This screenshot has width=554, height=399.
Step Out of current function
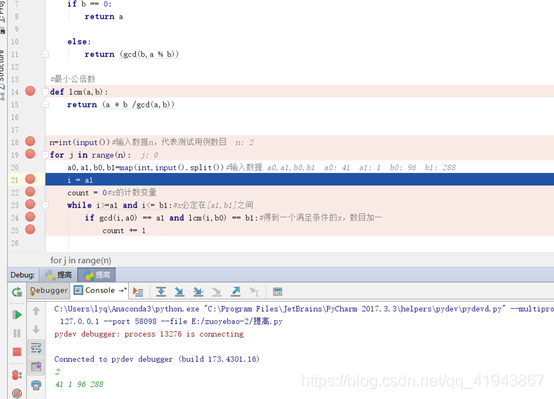click(235, 292)
